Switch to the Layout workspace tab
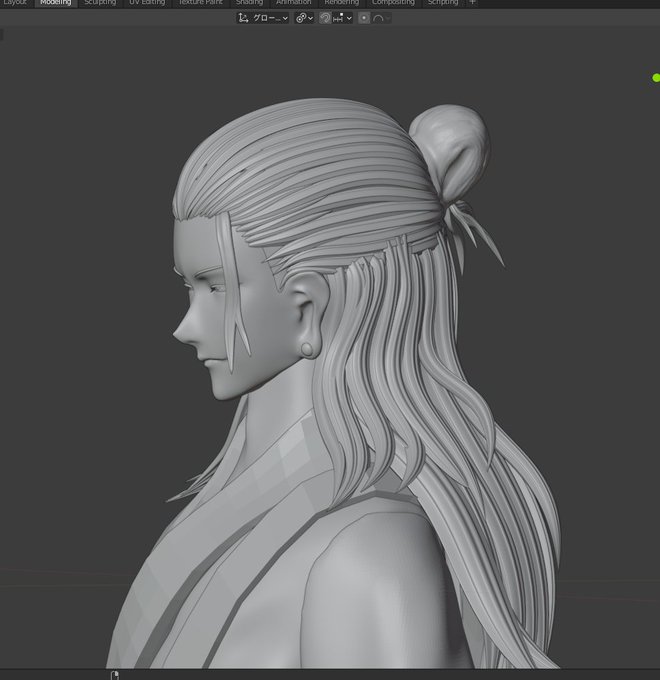 pyautogui.click(x=15, y=3)
